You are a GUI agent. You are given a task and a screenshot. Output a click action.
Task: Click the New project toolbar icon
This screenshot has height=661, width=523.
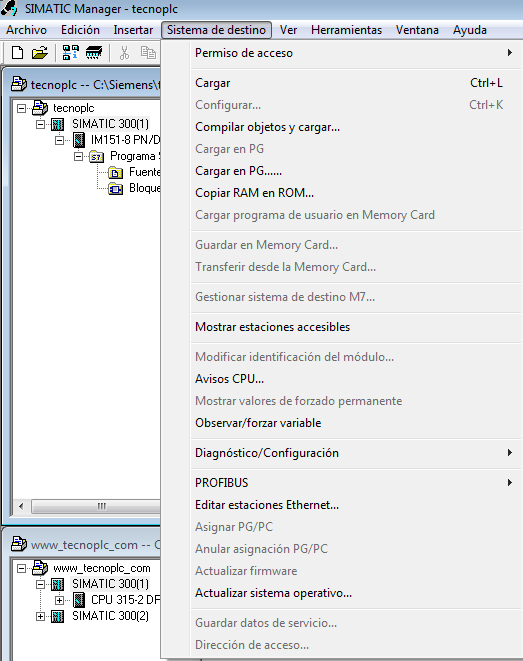[17, 53]
